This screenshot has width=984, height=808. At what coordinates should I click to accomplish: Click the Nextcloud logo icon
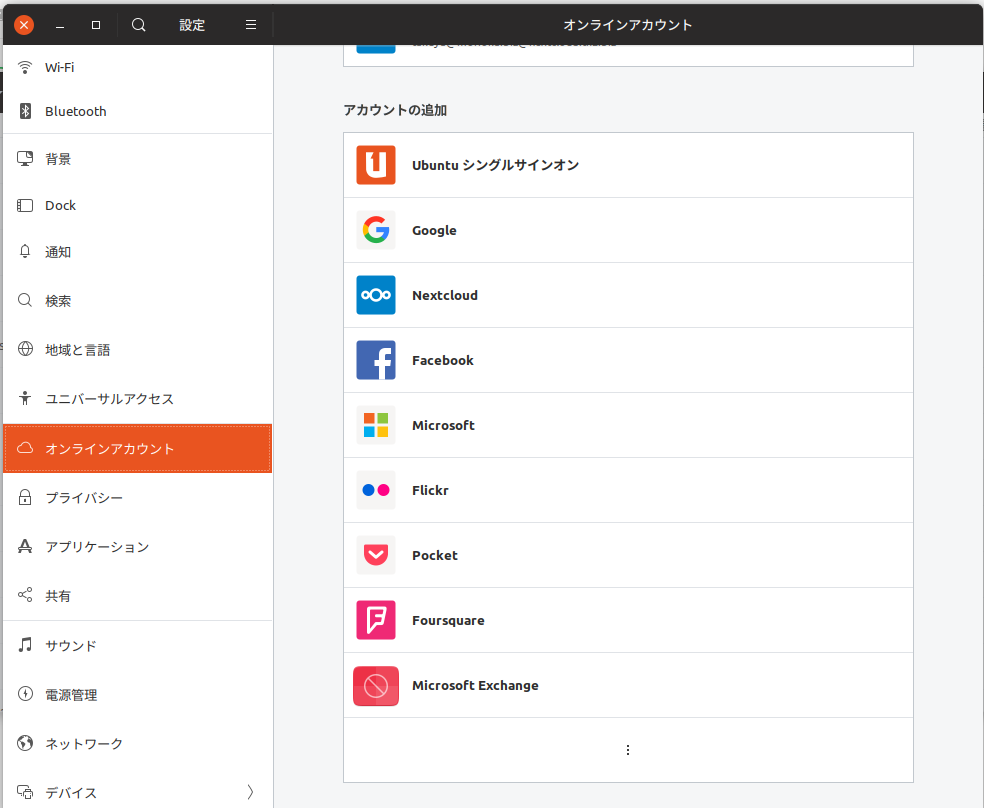click(x=376, y=295)
